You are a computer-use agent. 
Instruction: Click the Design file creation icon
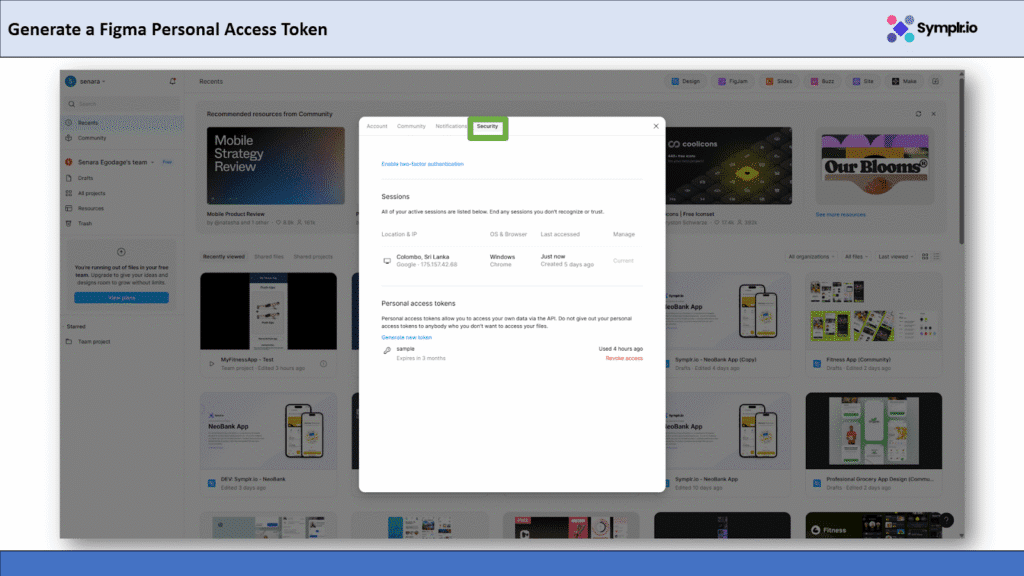tap(676, 81)
